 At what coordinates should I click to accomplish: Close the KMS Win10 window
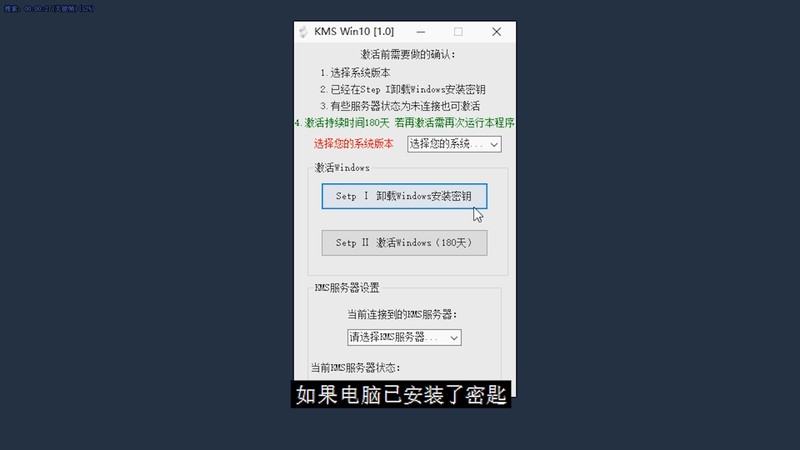click(496, 32)
